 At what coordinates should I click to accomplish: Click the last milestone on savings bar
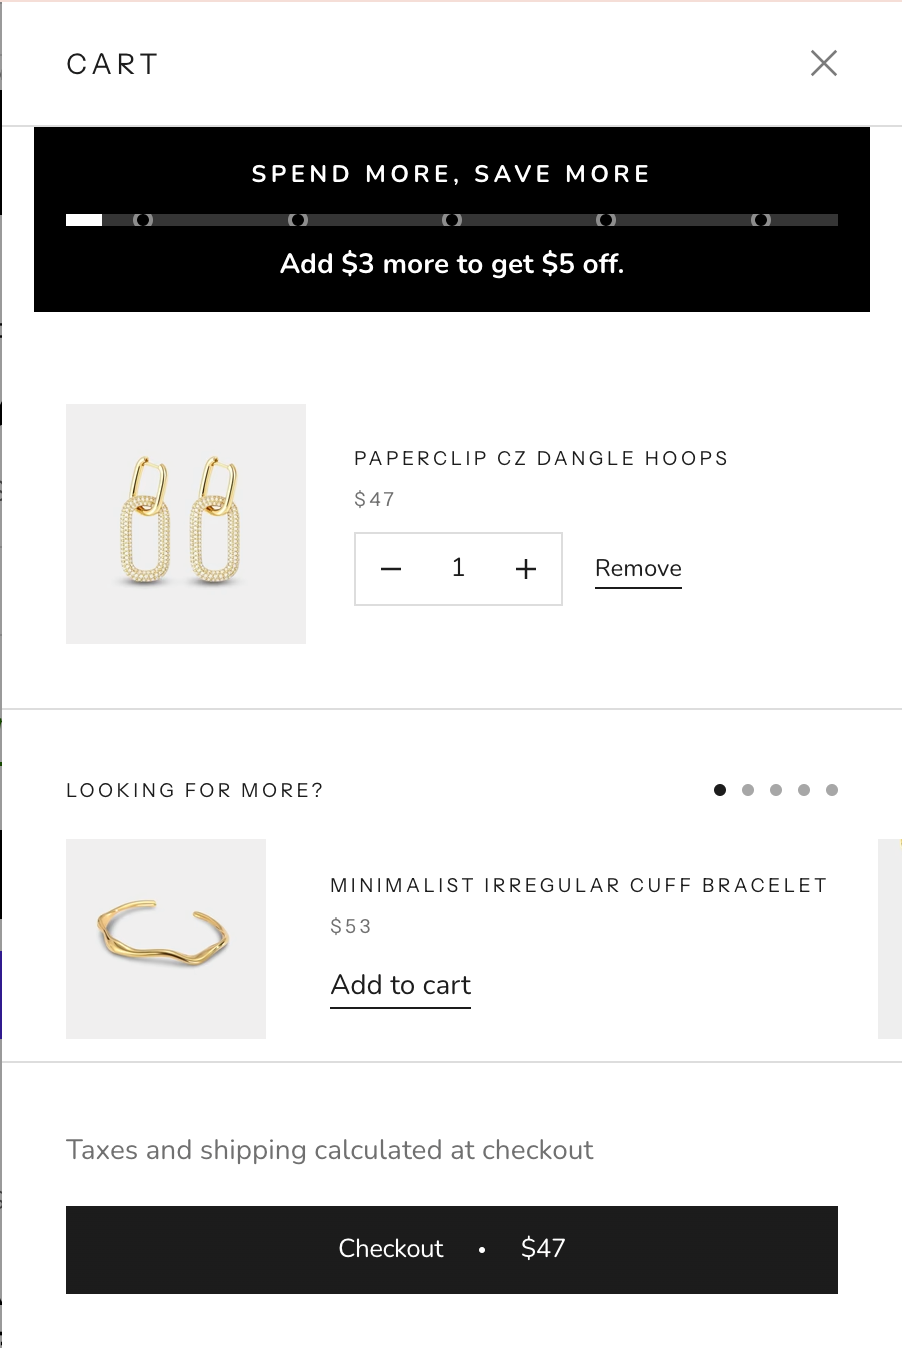(x=761, y=220)
